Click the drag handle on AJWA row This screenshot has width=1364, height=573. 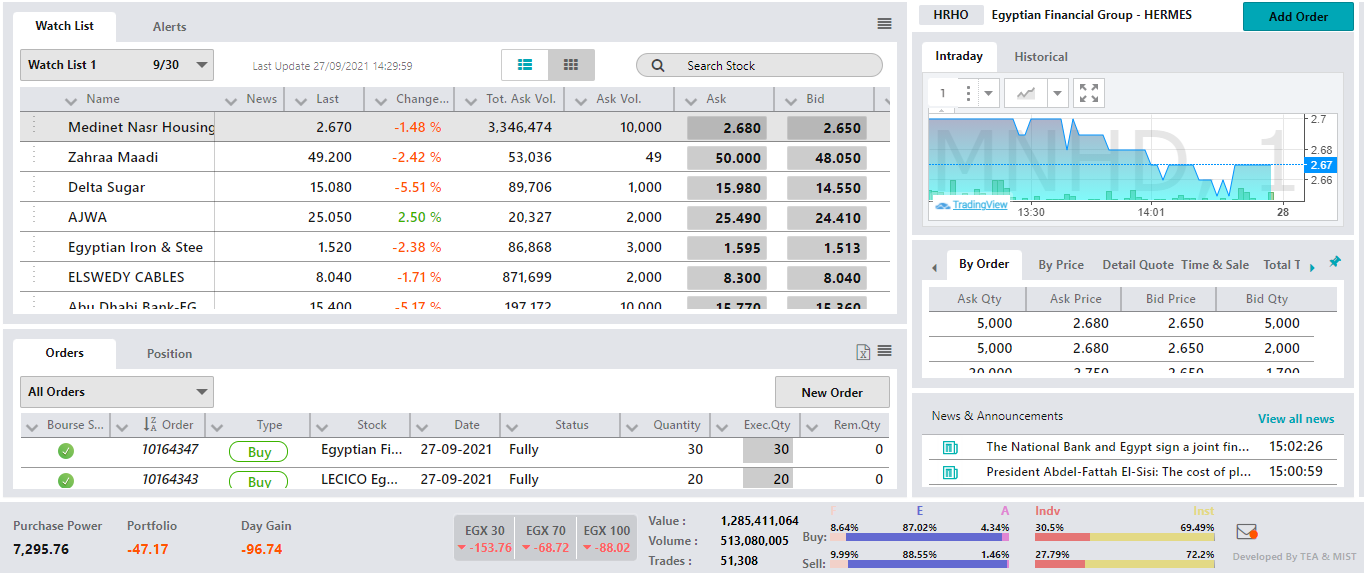click(32, 216)
